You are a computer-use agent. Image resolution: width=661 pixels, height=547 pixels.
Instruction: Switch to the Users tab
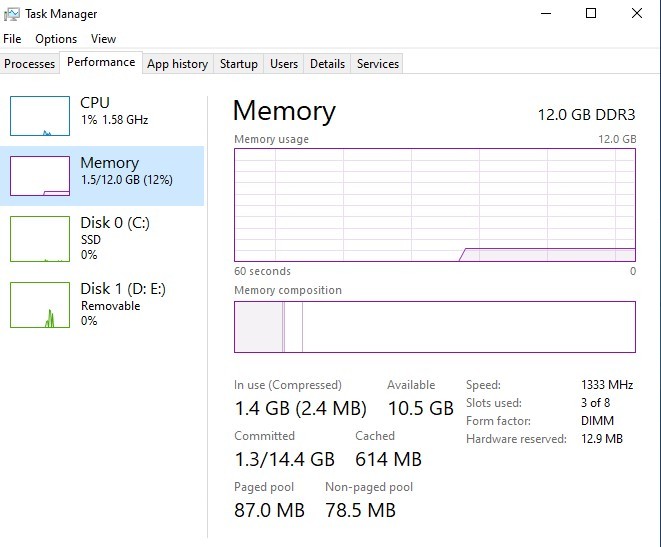click(x=284, y=64)
